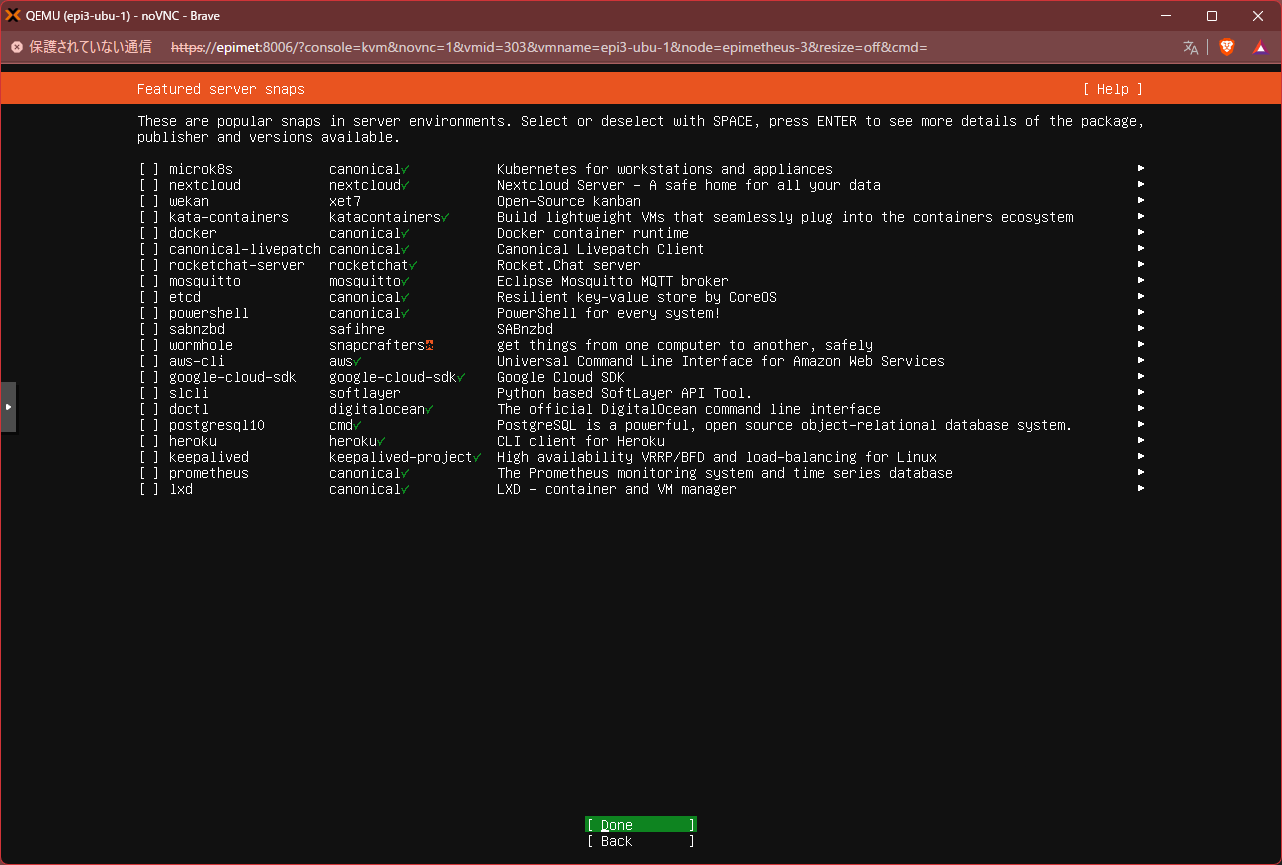Click description 'CLI client for Heroku'
The image size is (1282, 865).
click(x=581, y=441)
